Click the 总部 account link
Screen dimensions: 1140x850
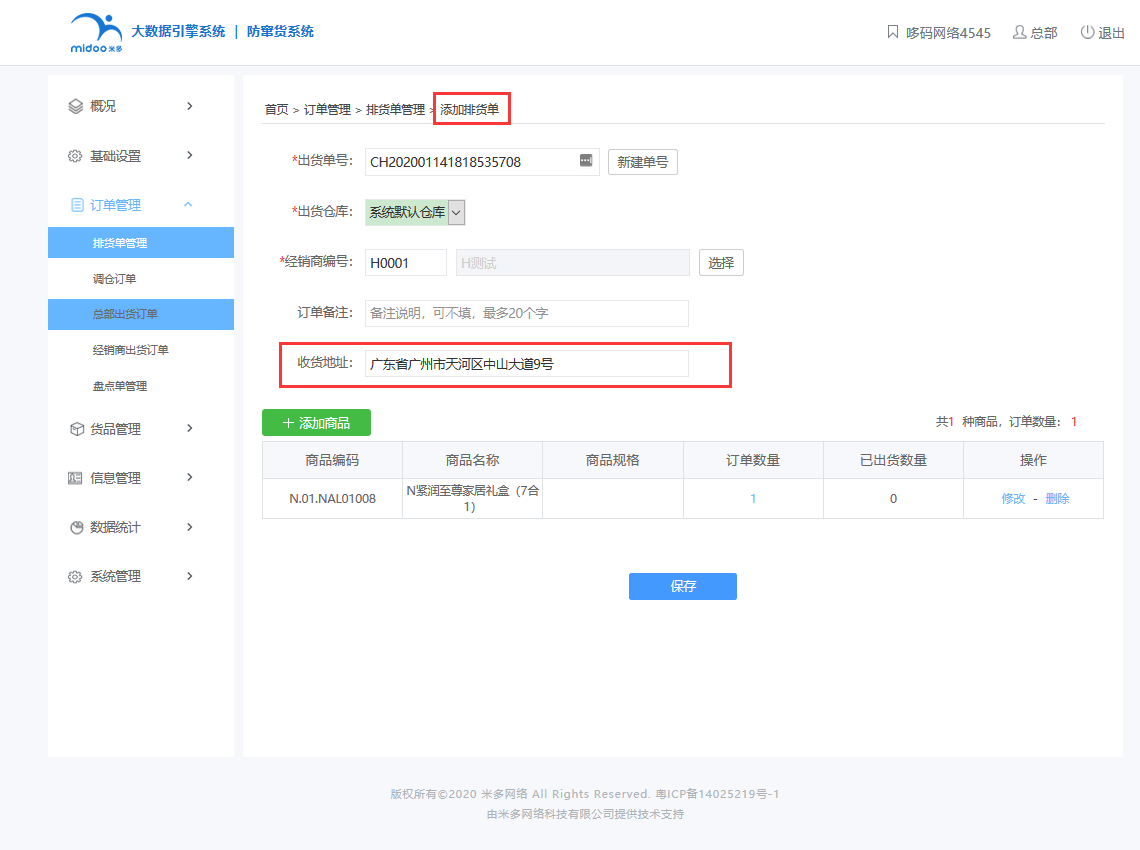click(x=1043, y=33)
